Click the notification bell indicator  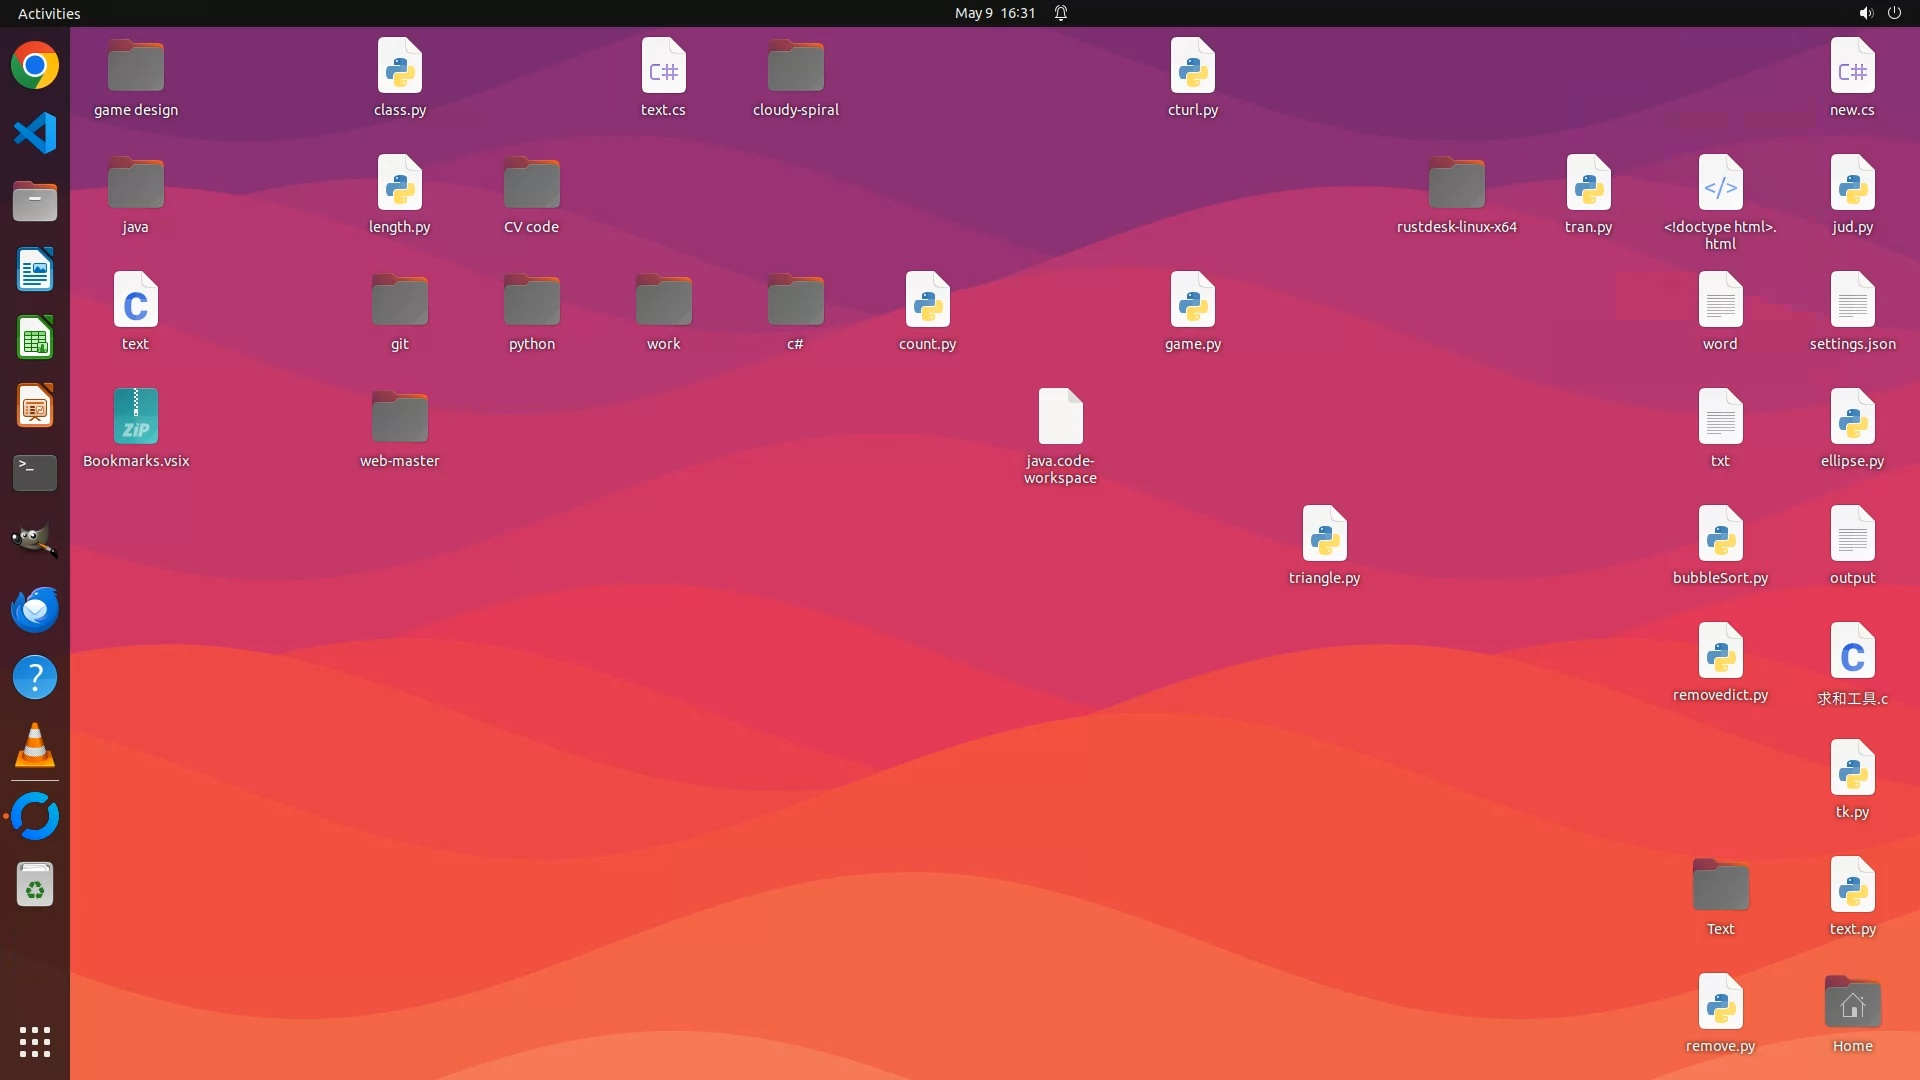tap(1061, 13)
